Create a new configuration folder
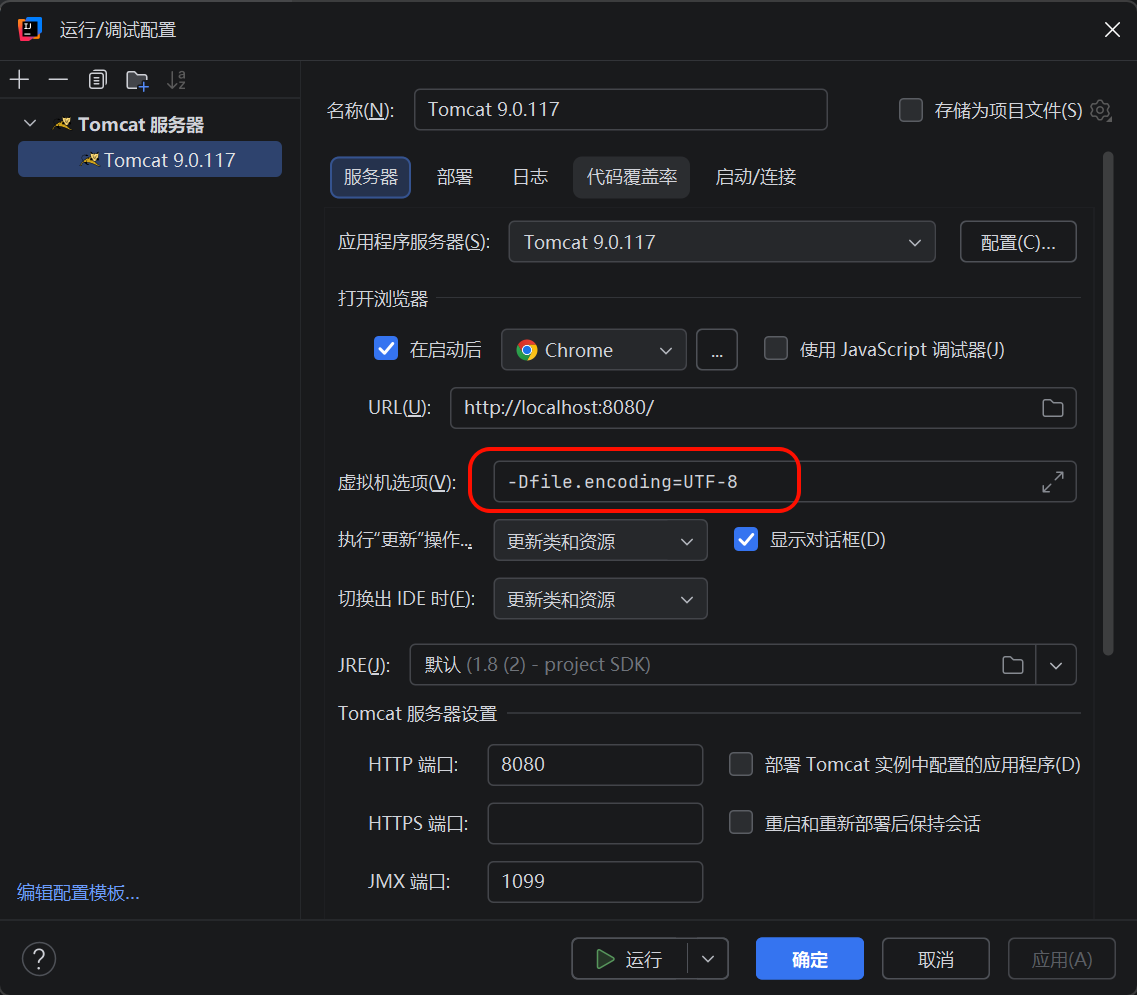Image resolution: width=1137 pixels, height=995 pixels. pyautogui.click(x=137, y=80)
